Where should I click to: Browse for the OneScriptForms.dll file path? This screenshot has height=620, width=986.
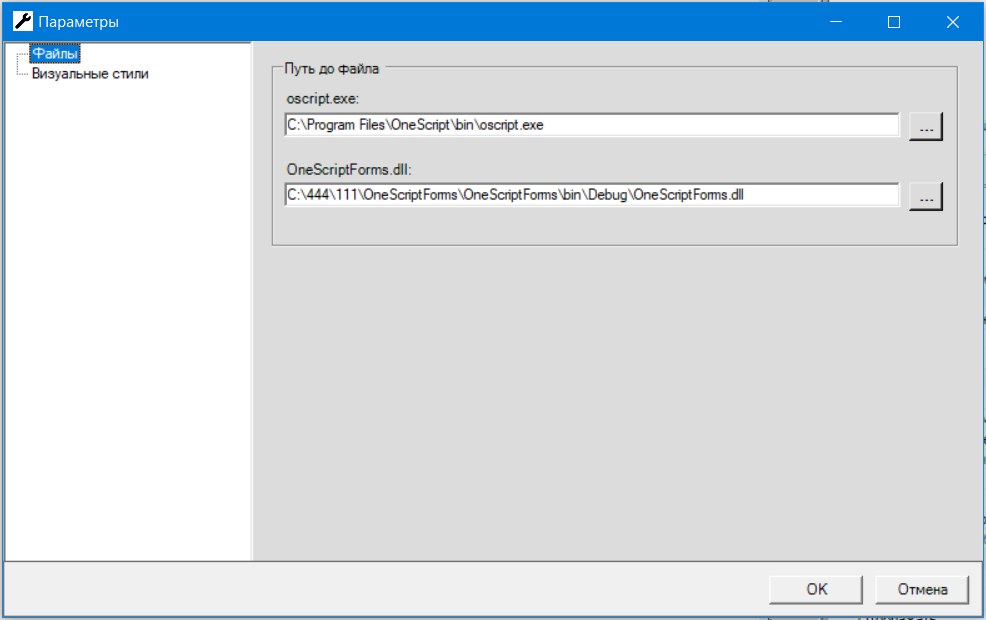pos(926,197)
